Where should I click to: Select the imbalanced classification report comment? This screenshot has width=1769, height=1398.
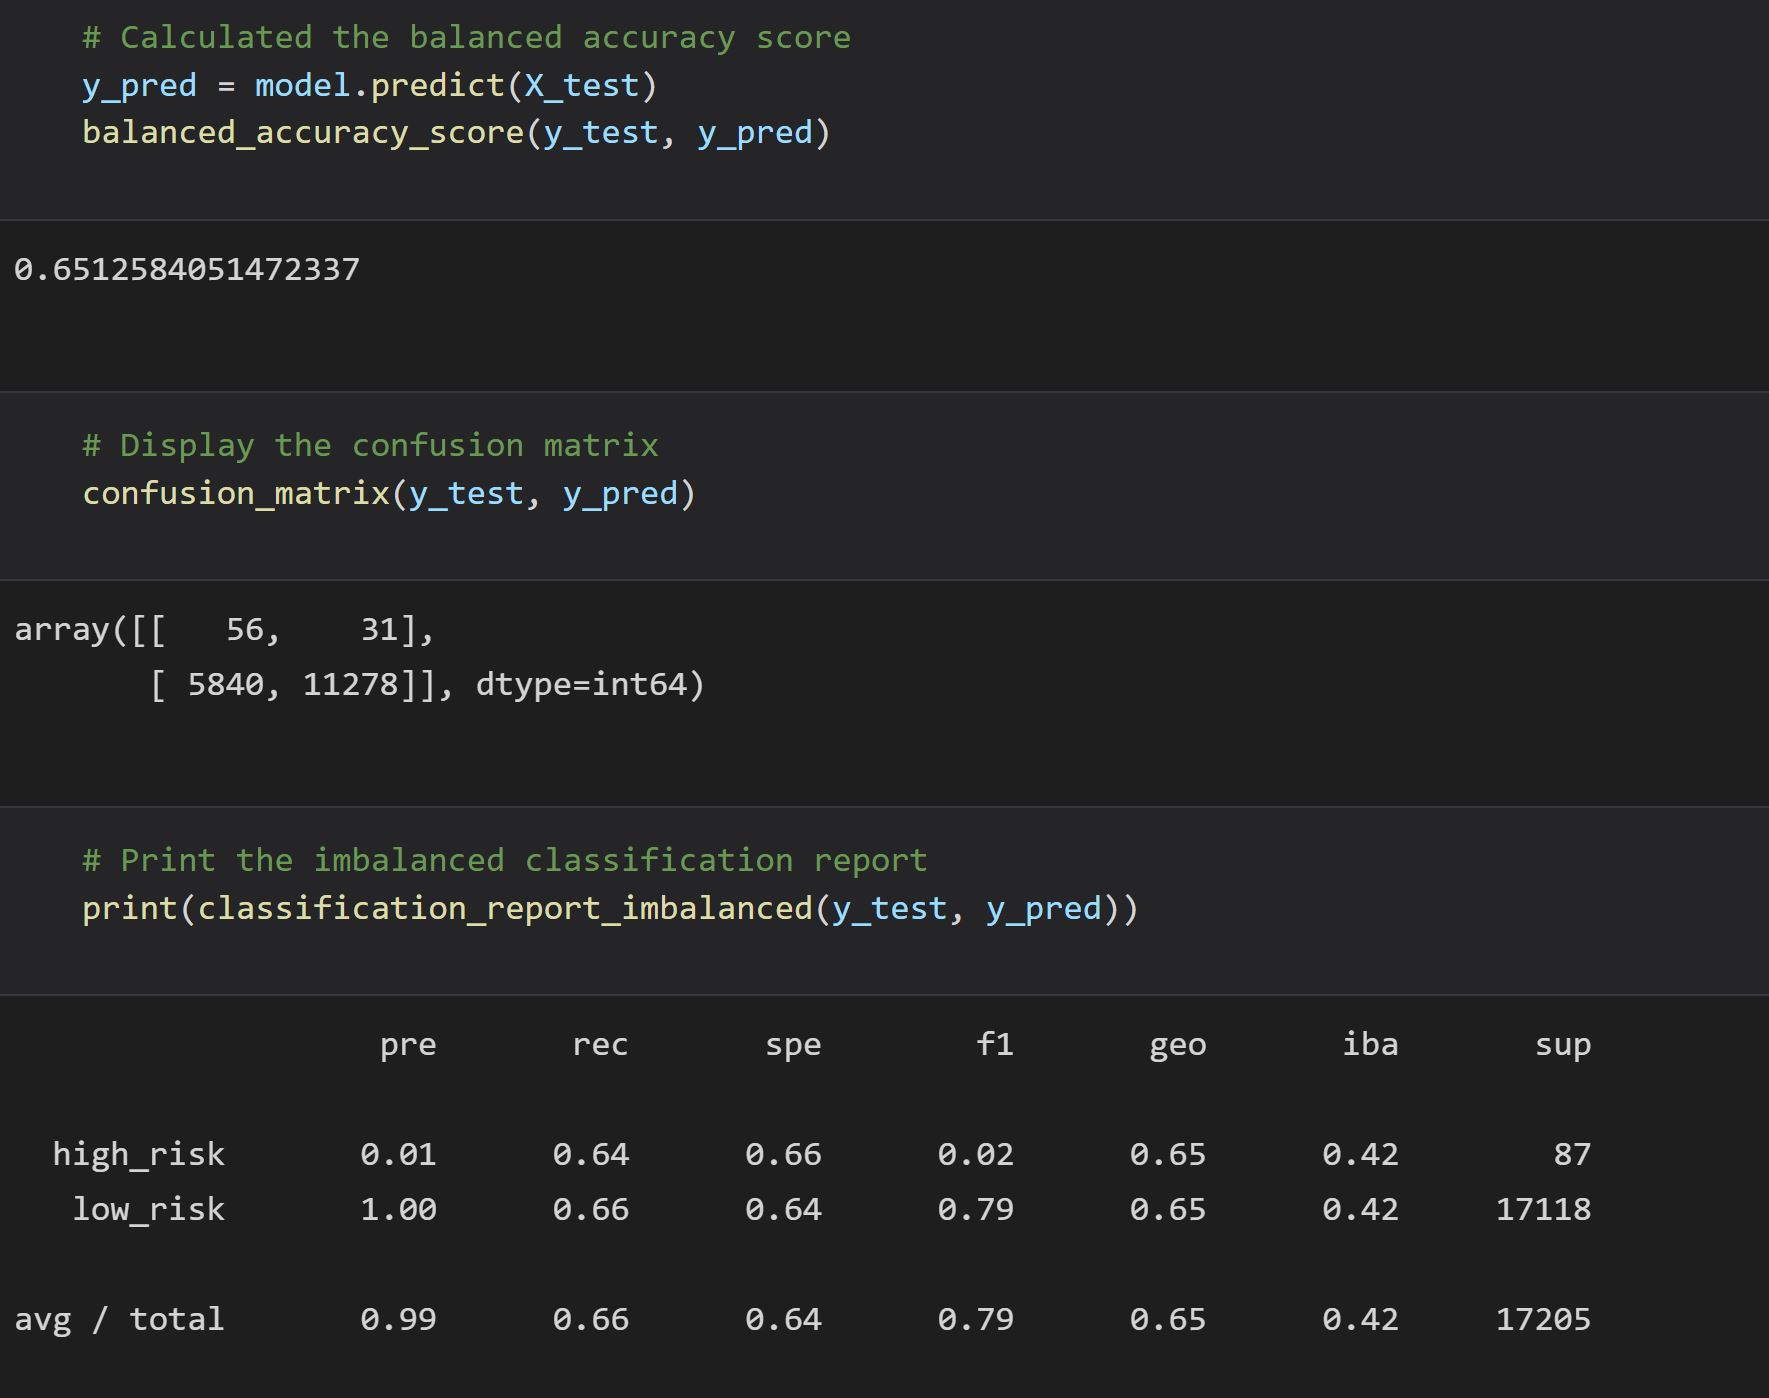pyautogui.click(x=503, y=859)
